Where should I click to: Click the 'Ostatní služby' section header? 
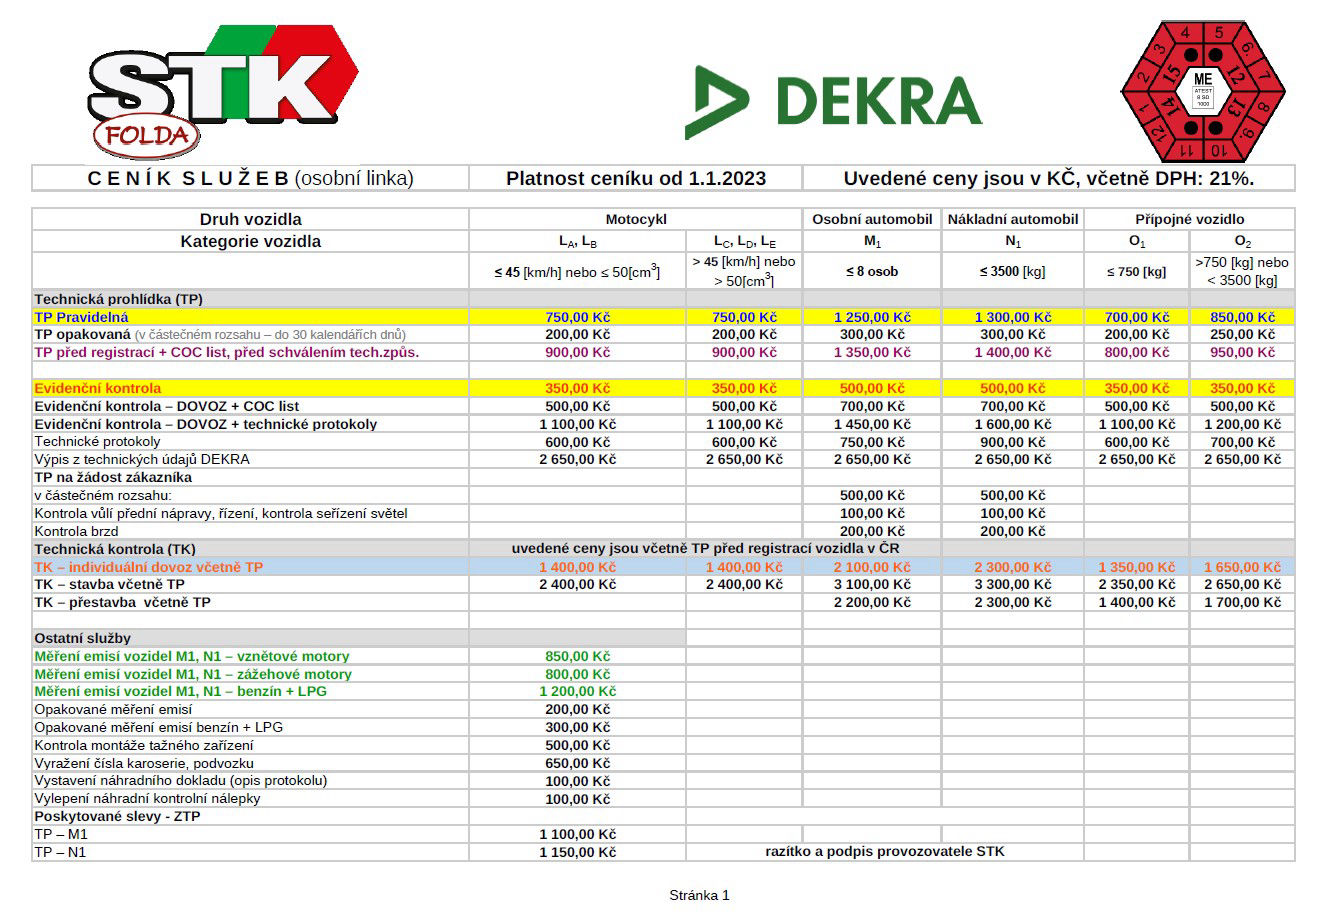[83, 638]
